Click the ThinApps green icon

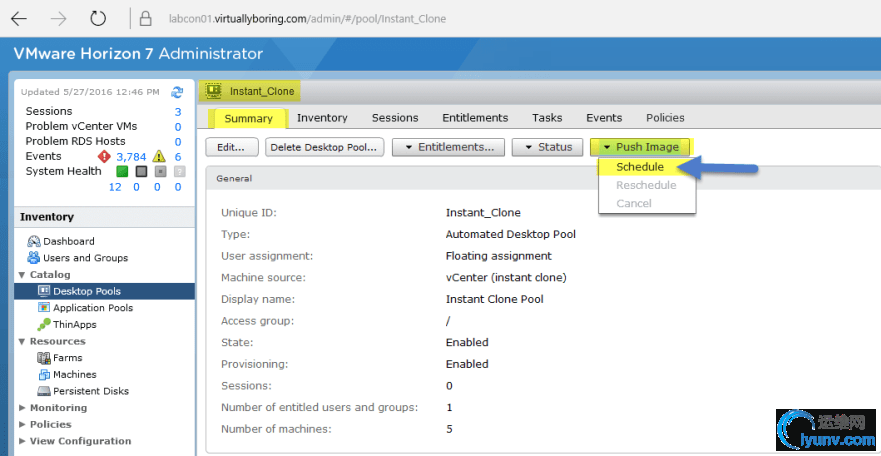point(44,325)
